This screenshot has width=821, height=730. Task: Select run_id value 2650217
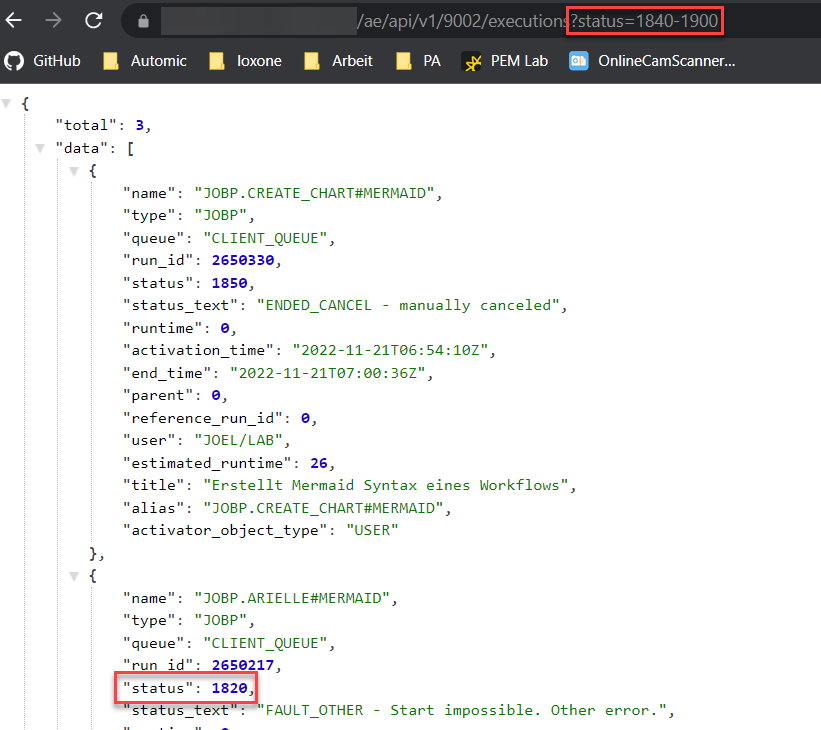[x=243, y=665]
